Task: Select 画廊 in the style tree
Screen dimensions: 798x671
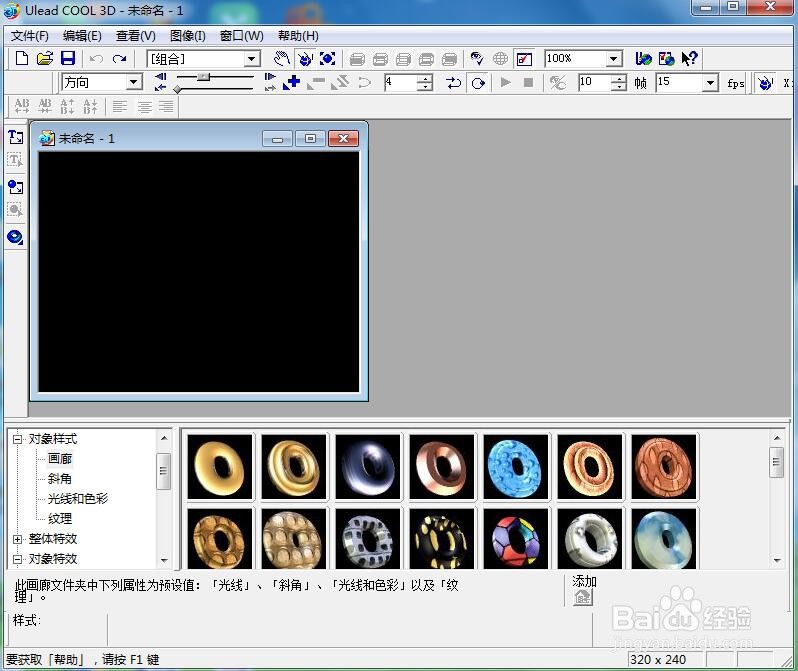Action: coord(60,459)
